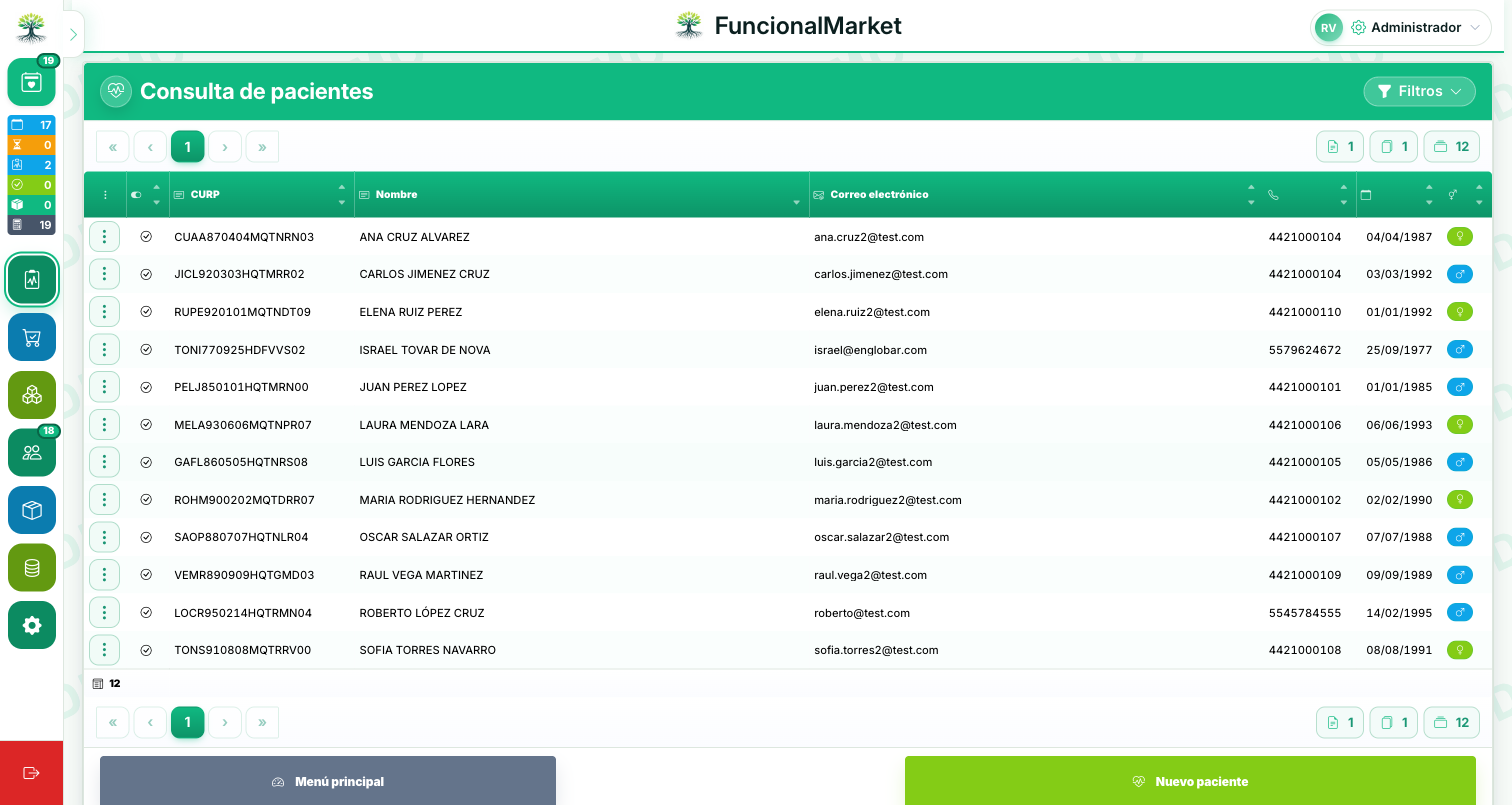Click the female gender badge for ANA CRUZ ALVAREZ

point(1460,237)
